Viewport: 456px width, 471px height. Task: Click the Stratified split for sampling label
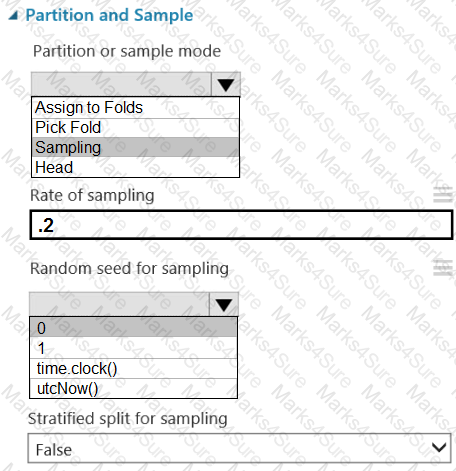[128, 419]
